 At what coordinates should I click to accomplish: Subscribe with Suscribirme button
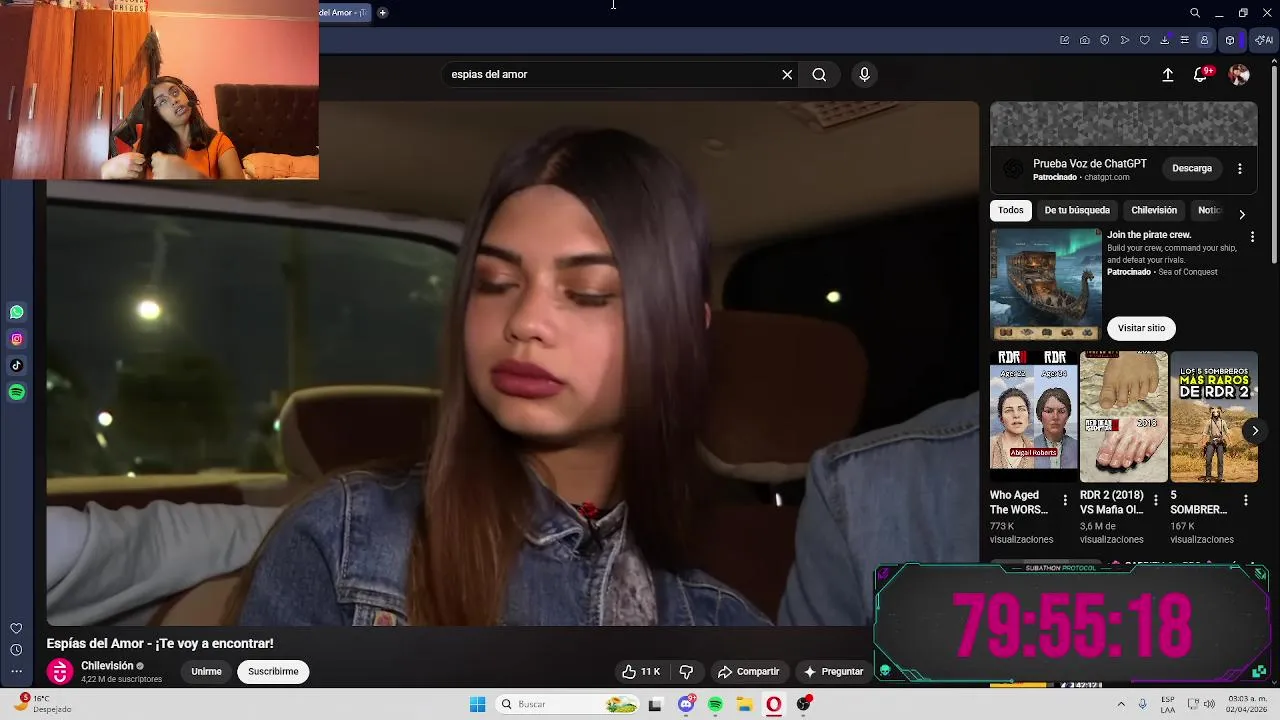(273, 672)
